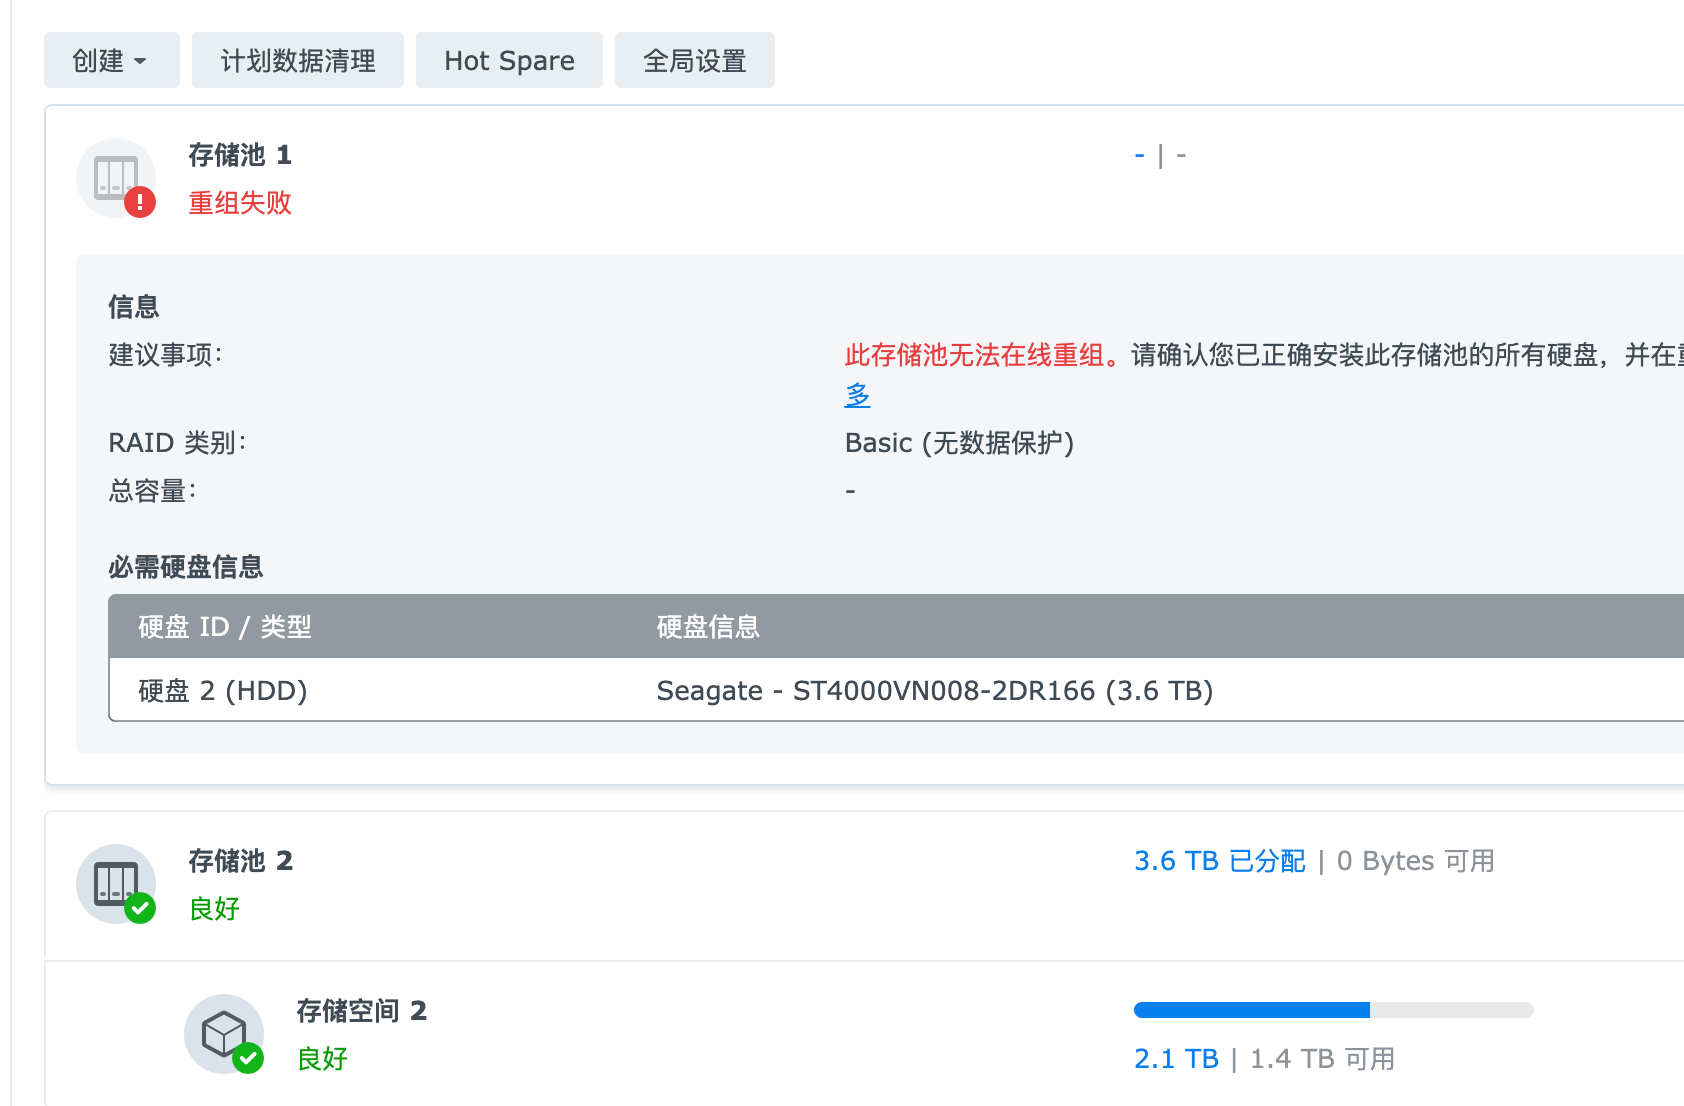Viewport: 1684px width, 1106px height.
Task: Expand the 存储池 2 header title
Action: pos(240,861)
